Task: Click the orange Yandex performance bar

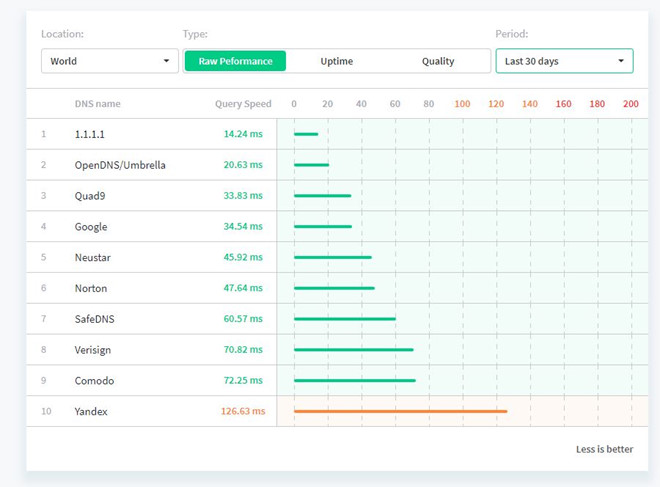Action: point(400,411)
